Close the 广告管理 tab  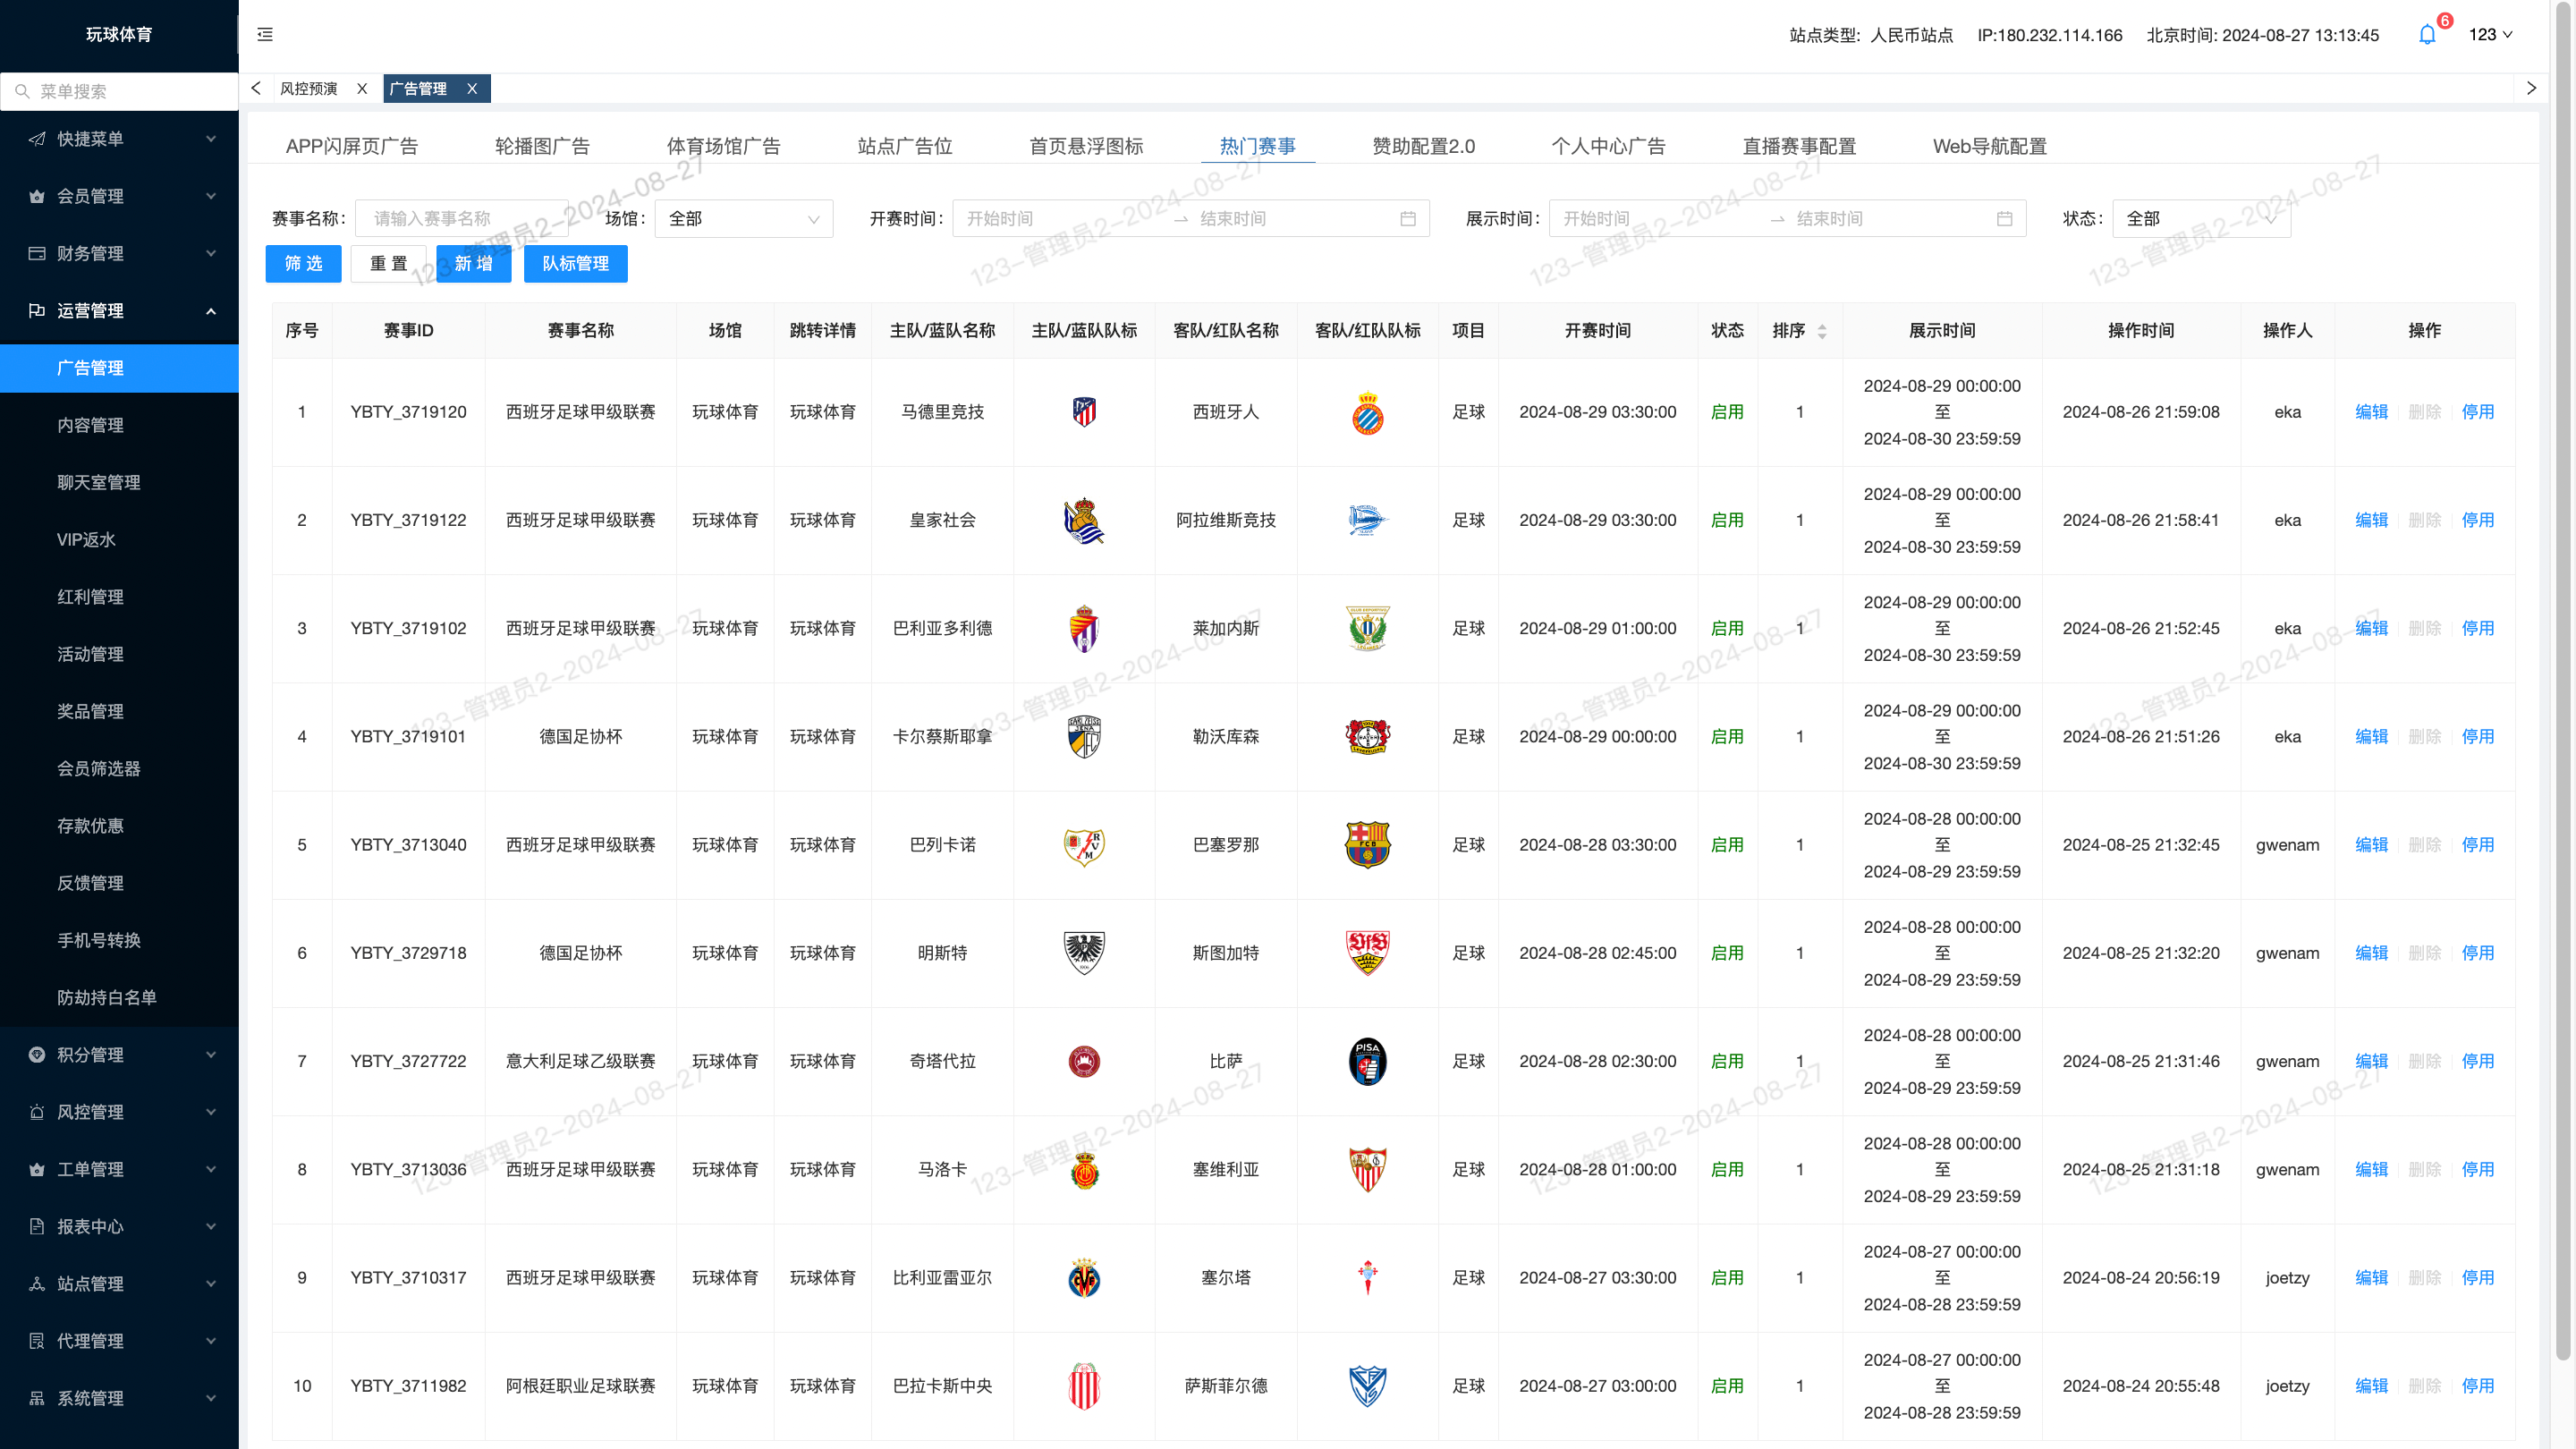click(x=472, y=89)
